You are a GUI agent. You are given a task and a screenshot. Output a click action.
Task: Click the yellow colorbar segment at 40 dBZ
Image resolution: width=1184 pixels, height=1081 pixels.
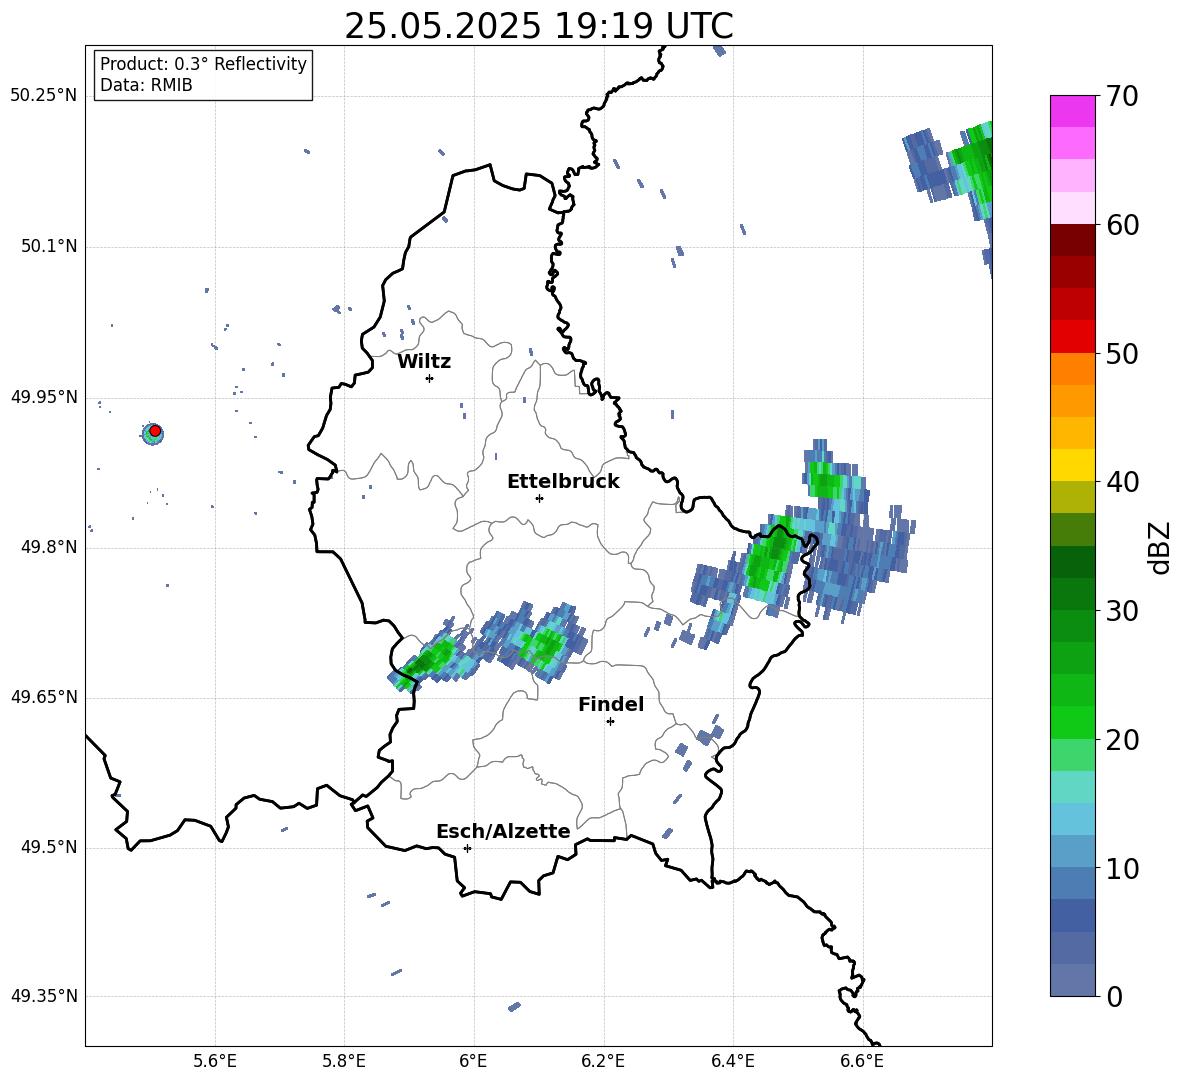point(1073,465)
